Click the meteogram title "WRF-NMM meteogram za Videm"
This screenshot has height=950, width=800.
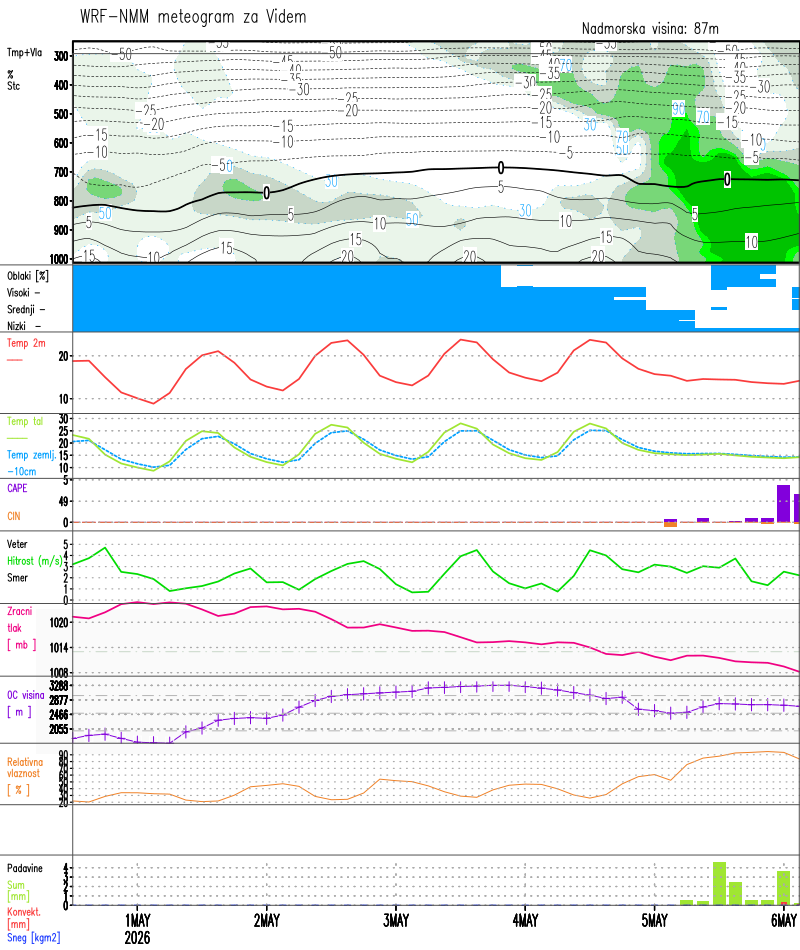tap(192, 16)
